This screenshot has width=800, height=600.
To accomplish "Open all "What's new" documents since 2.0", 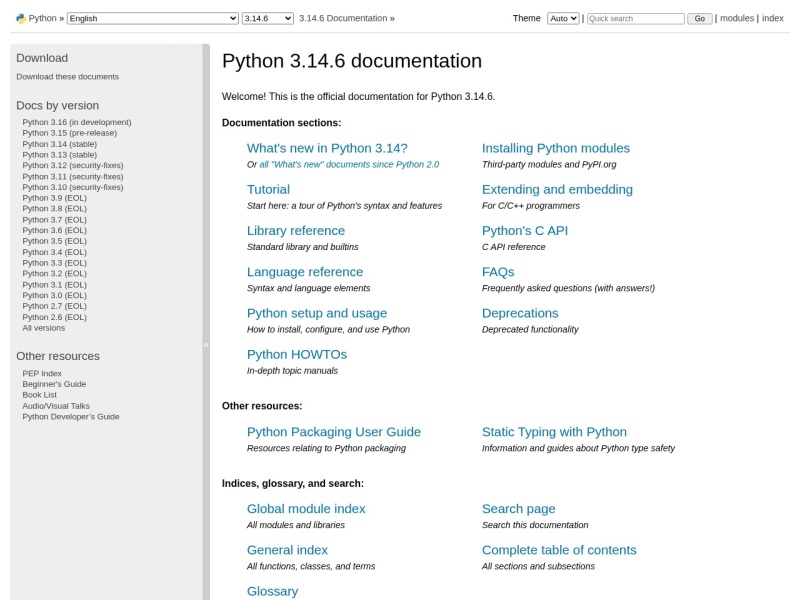I will [349, 165].
